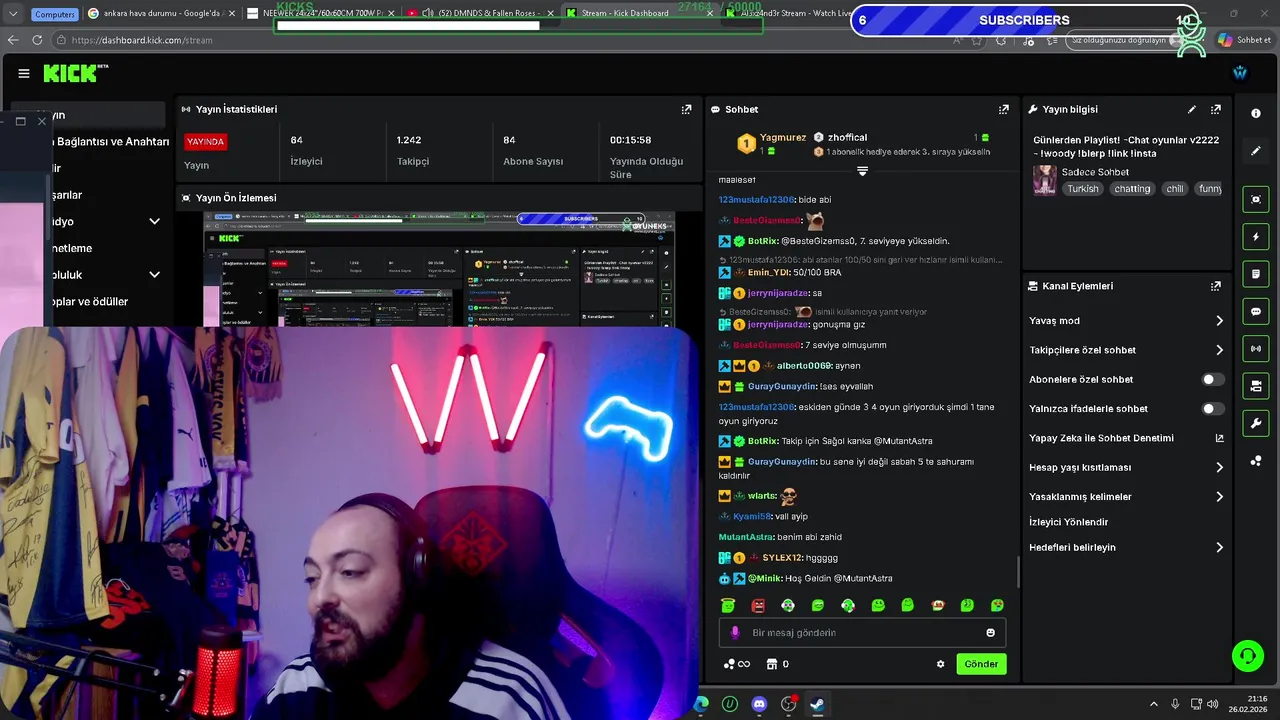Switch to the NEEWER browser tab
The height and width of the screenshot is (720, 1280).
pyautogui.click(x=320, y=14)
